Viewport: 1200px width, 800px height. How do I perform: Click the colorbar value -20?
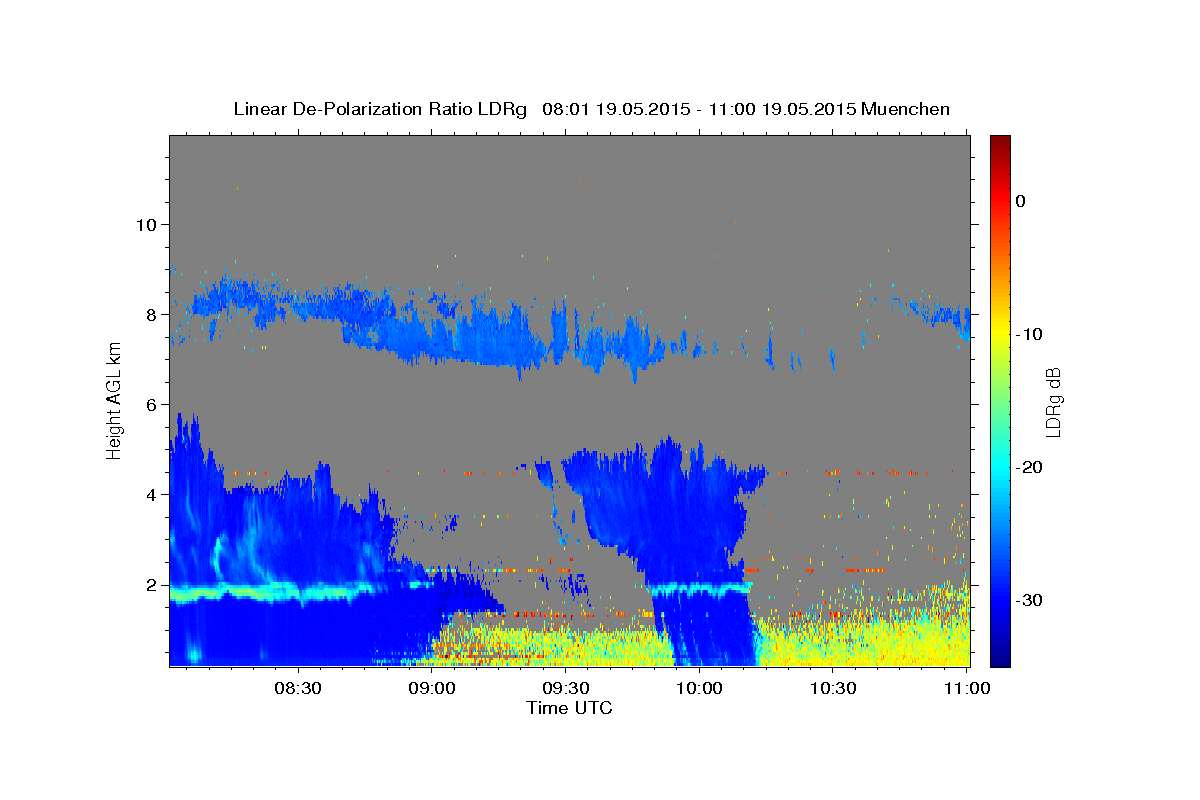click(1029, 467)
